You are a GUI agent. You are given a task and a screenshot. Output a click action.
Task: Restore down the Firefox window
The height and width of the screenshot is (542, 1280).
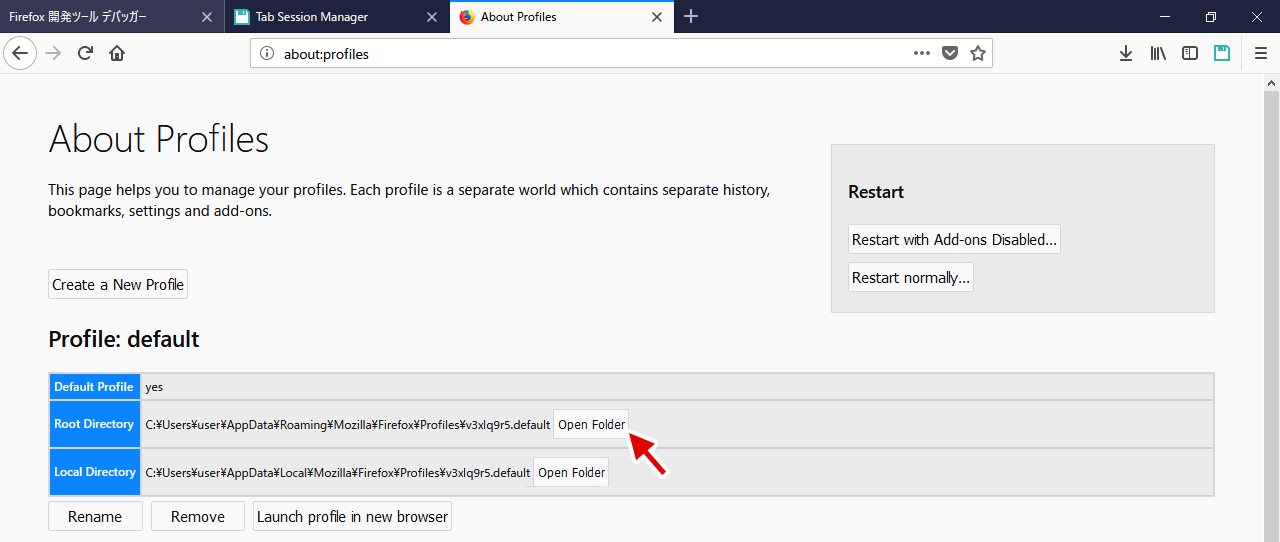[x=1211, y=17]
